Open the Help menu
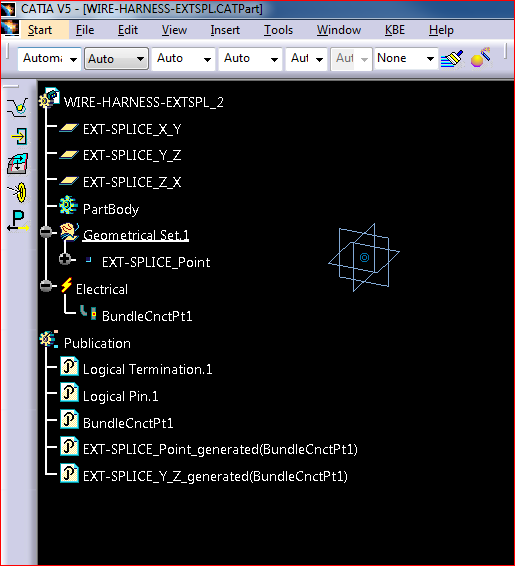515x566 pixels. 441,30
